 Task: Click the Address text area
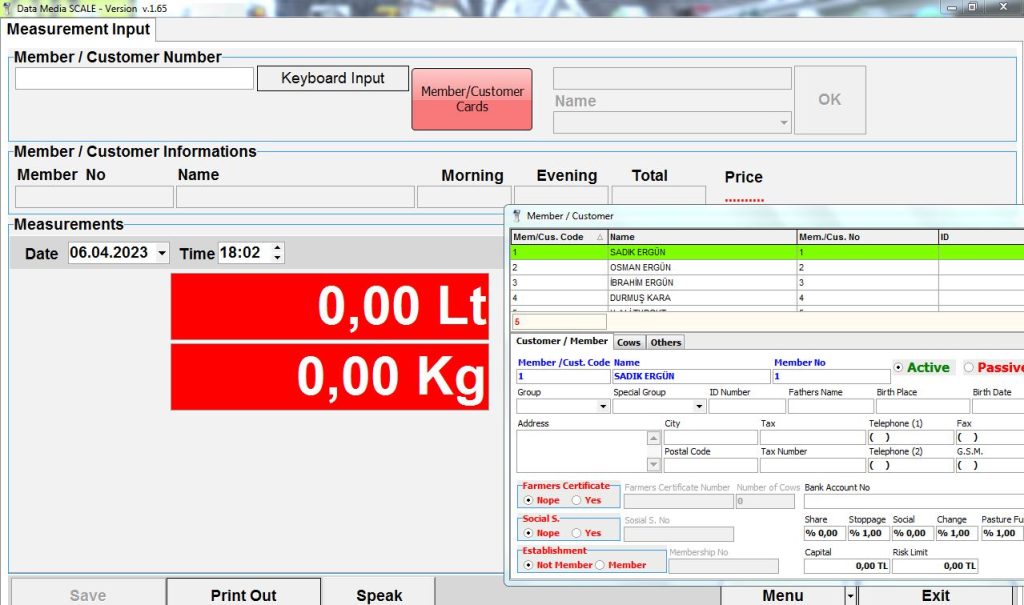pyautogui.click(x=582, y=451)
